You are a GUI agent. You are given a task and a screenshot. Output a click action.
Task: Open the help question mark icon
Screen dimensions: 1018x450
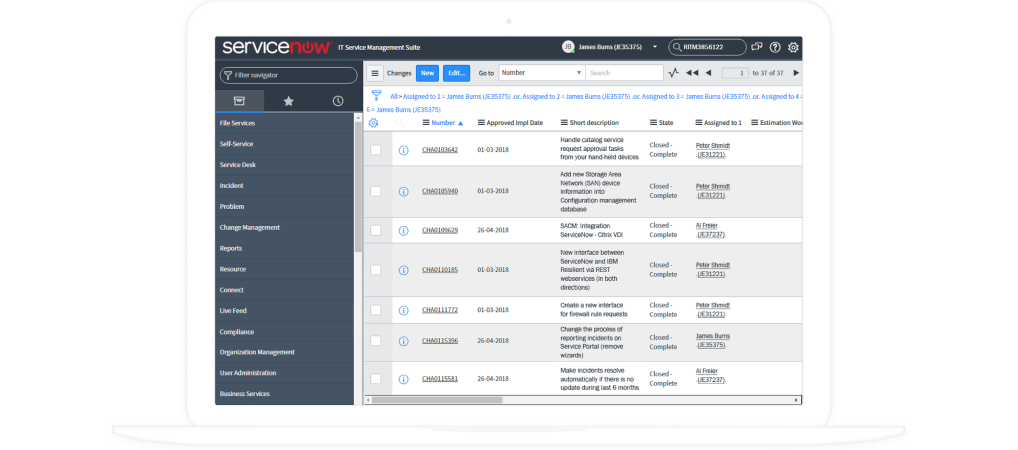click(775, 47)
